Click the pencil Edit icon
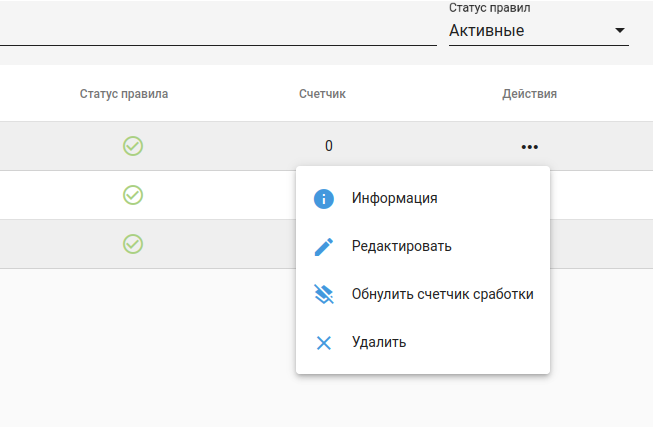Image resolution: width=653 pixels, height=427 pixels. pyautogui.click(x=323, y=246)
